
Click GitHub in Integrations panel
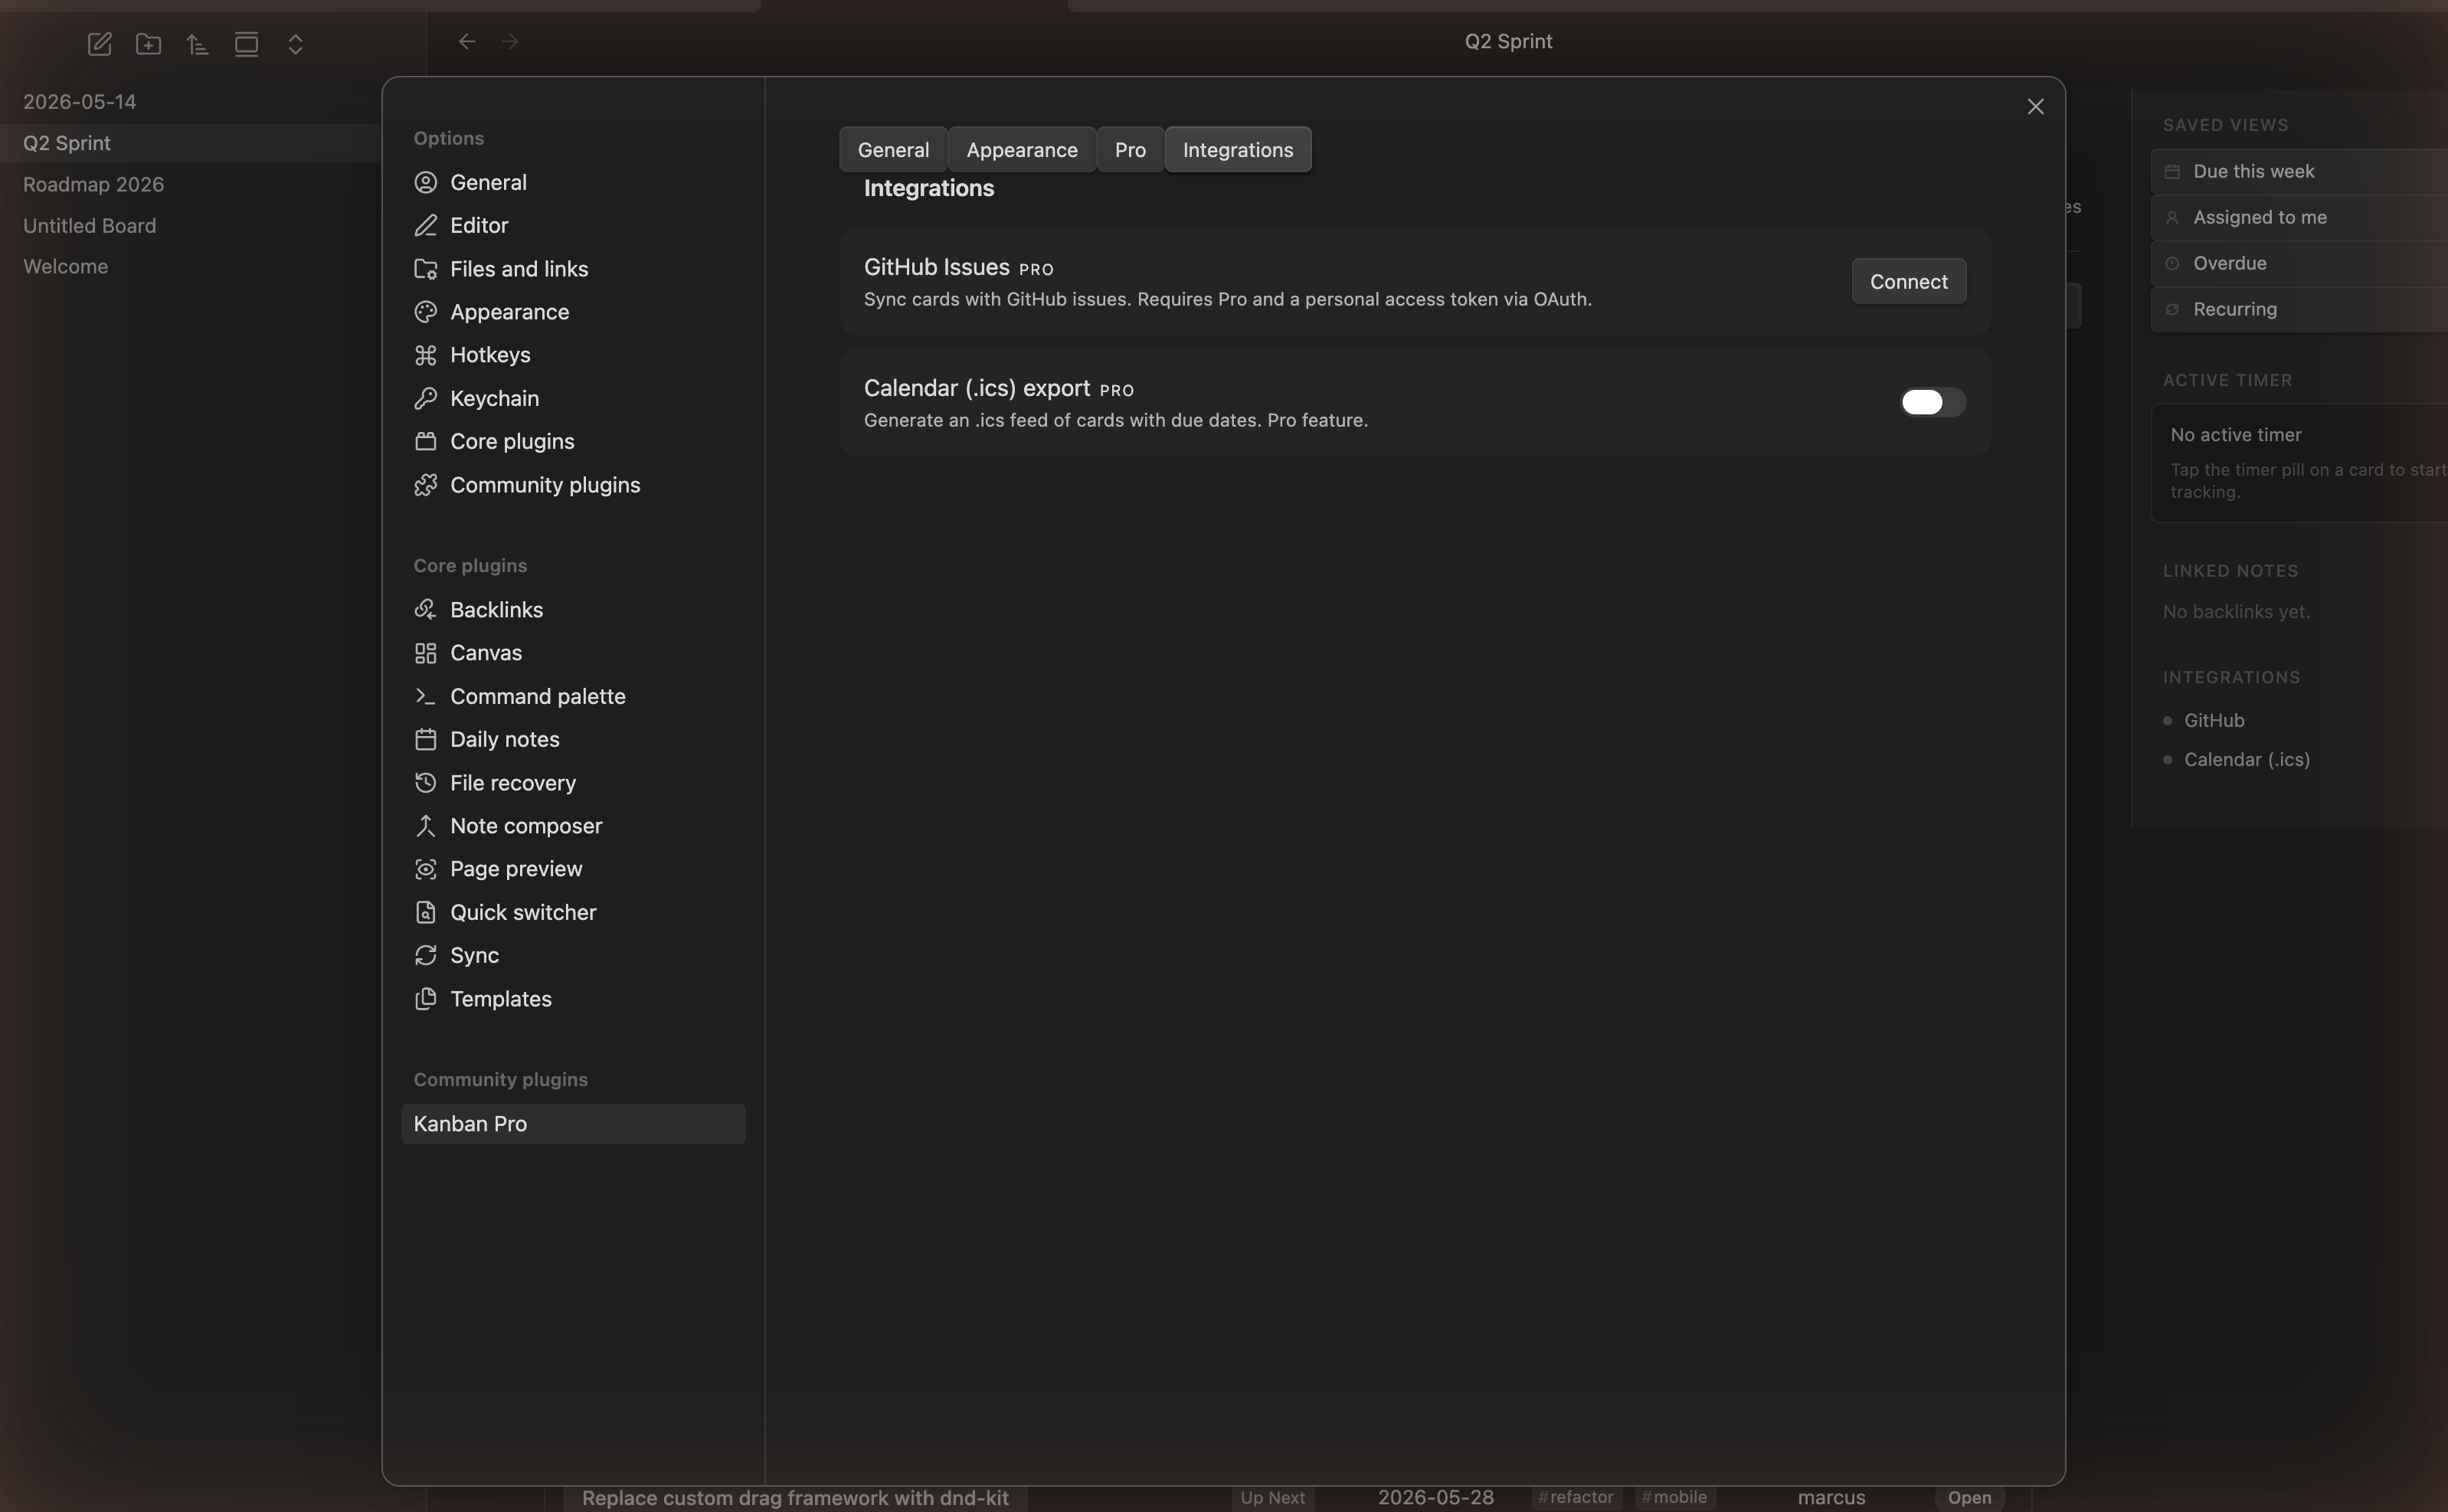pos(2213,720)
